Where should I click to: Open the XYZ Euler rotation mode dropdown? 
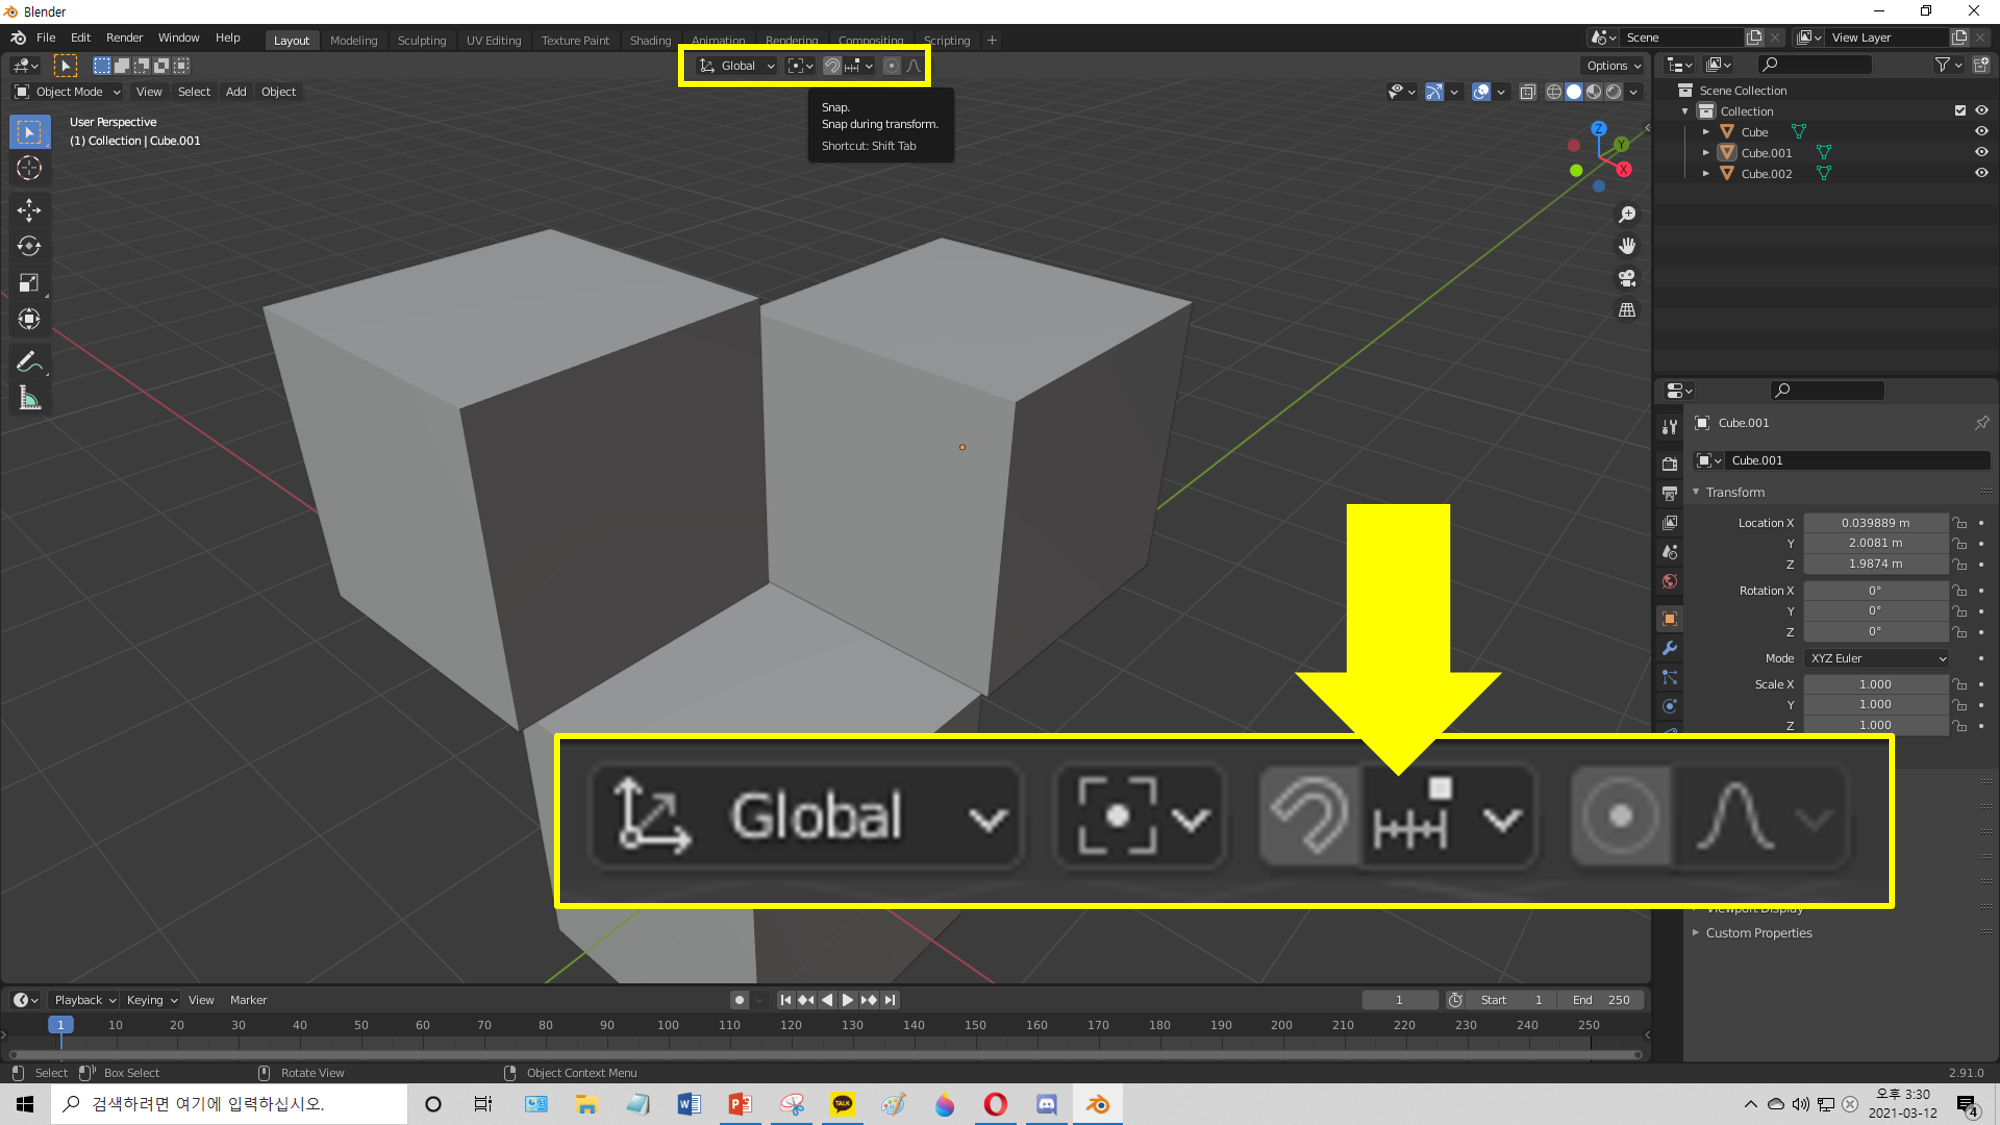1877,658
